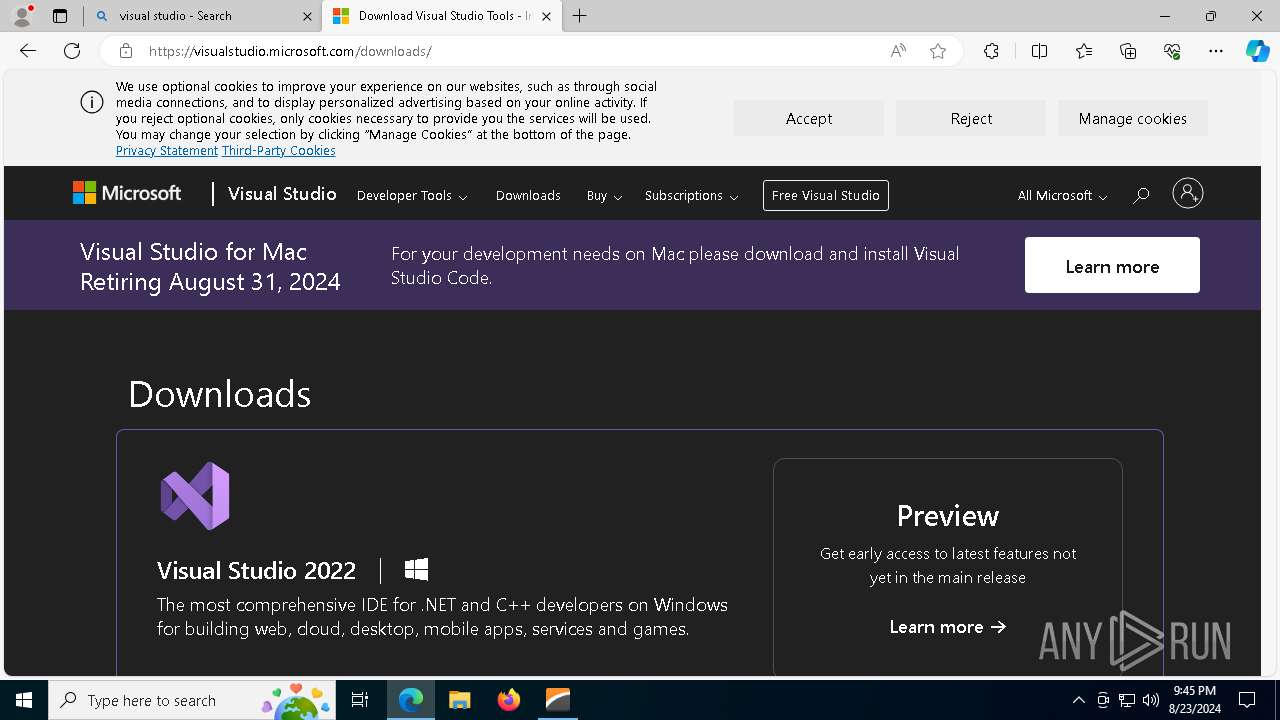Click the taskbar search box

[192, 700]
